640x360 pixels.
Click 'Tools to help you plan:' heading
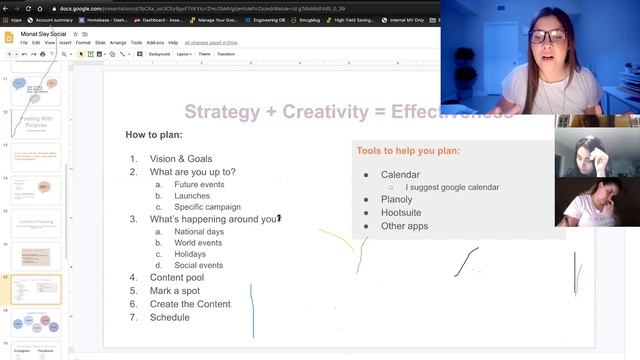pyautogui.click(x=408, y=151)
